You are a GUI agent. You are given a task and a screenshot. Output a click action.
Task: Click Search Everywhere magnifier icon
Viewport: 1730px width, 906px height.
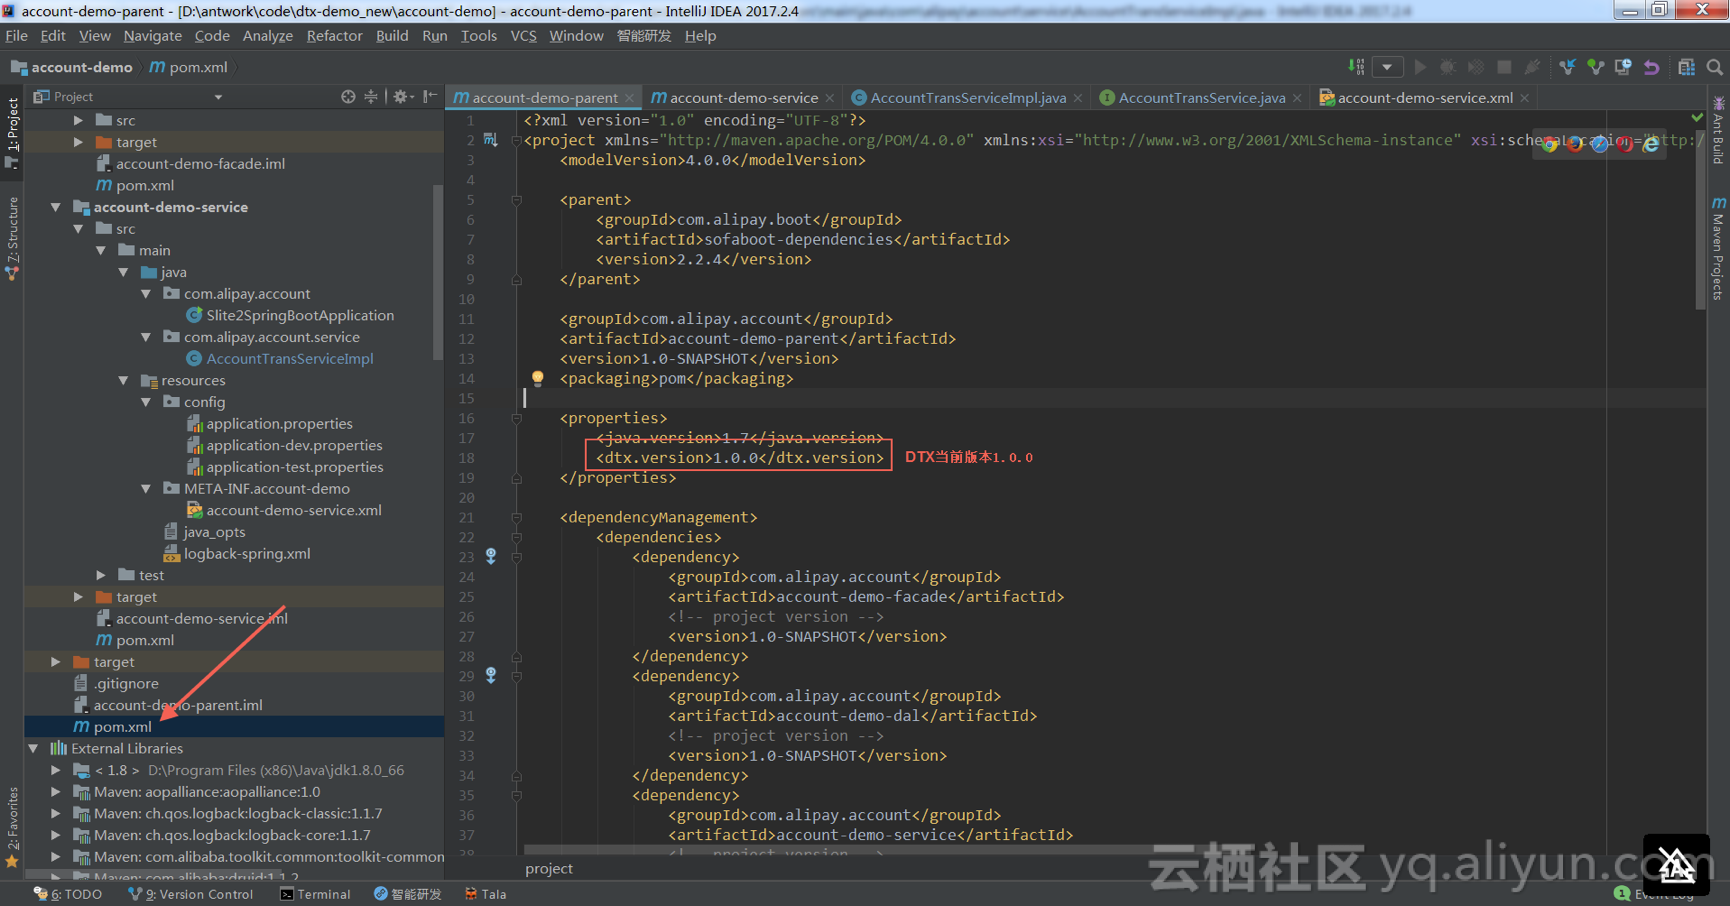(1714, 67)
